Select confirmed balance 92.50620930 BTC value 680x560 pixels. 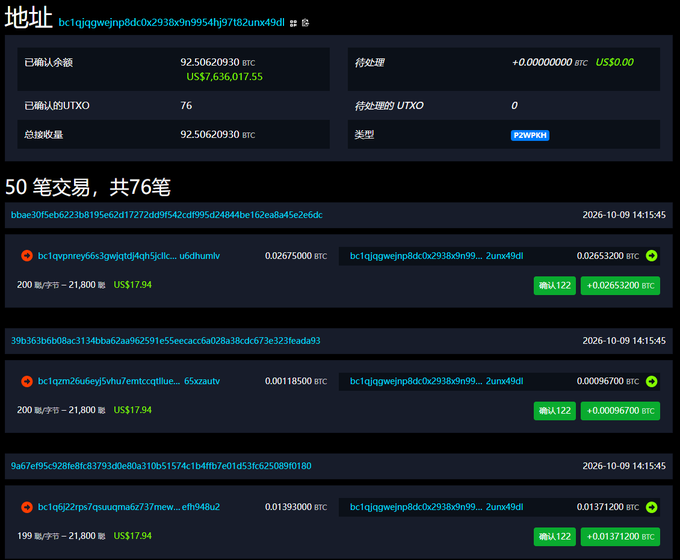click(x=218, y=62)
